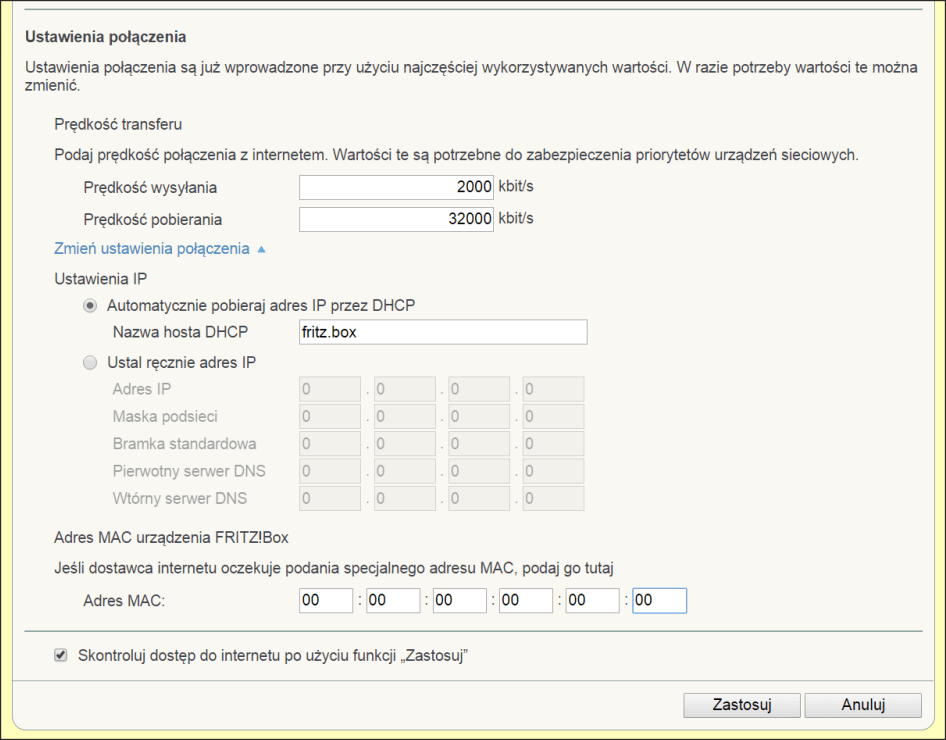Click the first MAC address octet field
The width and height of the screenshot is (946, 740).
click(x=326, y=600)
